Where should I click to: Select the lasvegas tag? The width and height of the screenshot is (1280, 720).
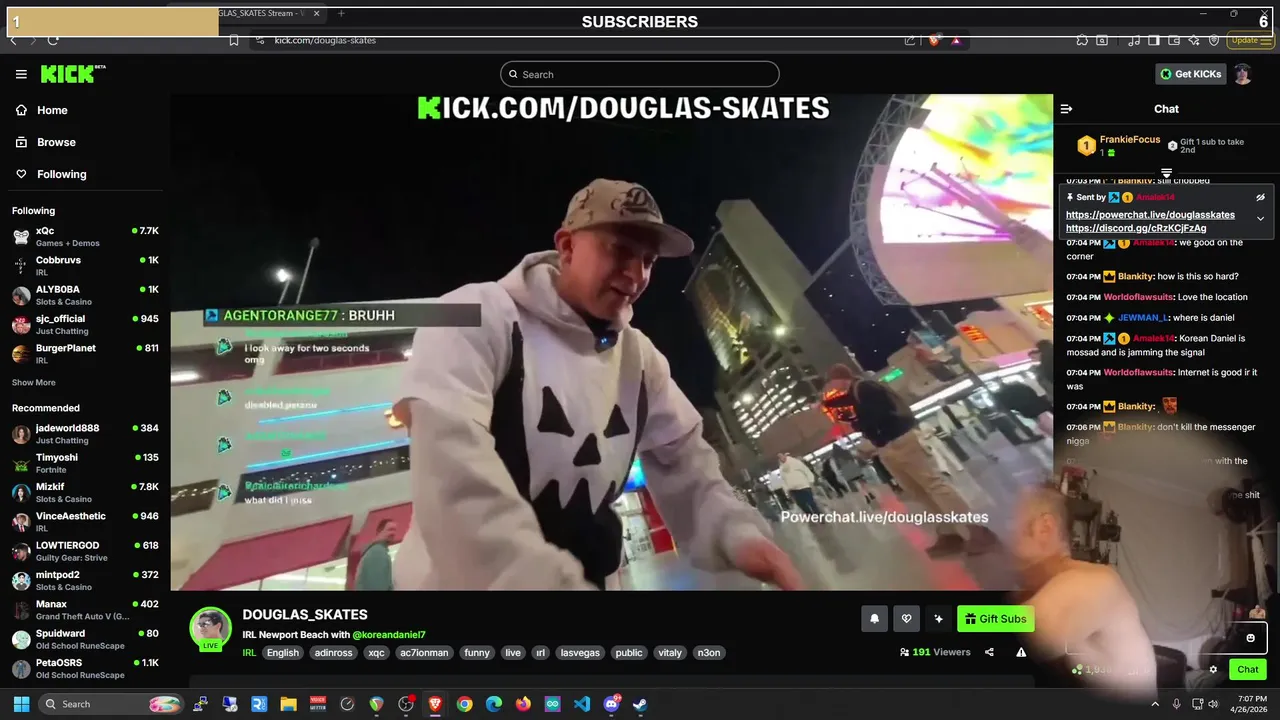pyautogui.click(x=580, y=653)
